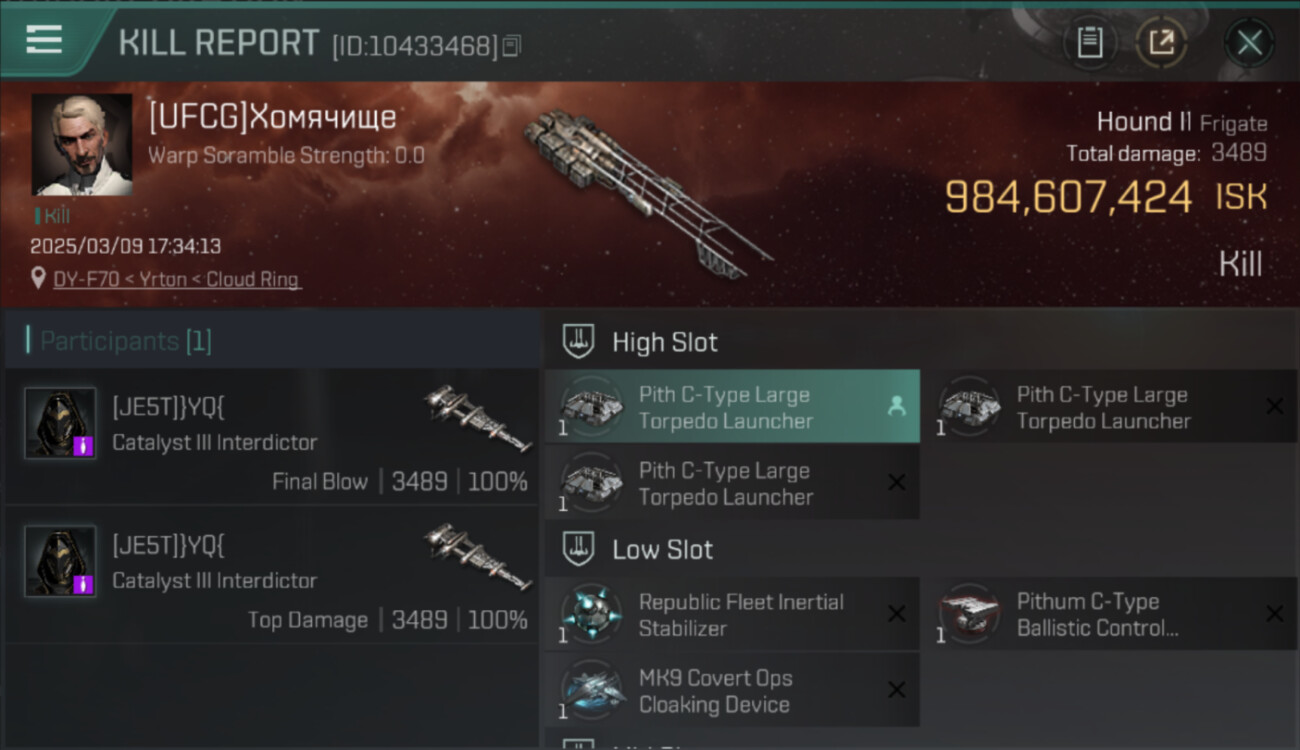Viewport: 1300px width, 750px height.
Task: Click the victim name [UFCG]Хомячище
Action: coord(272,118)
